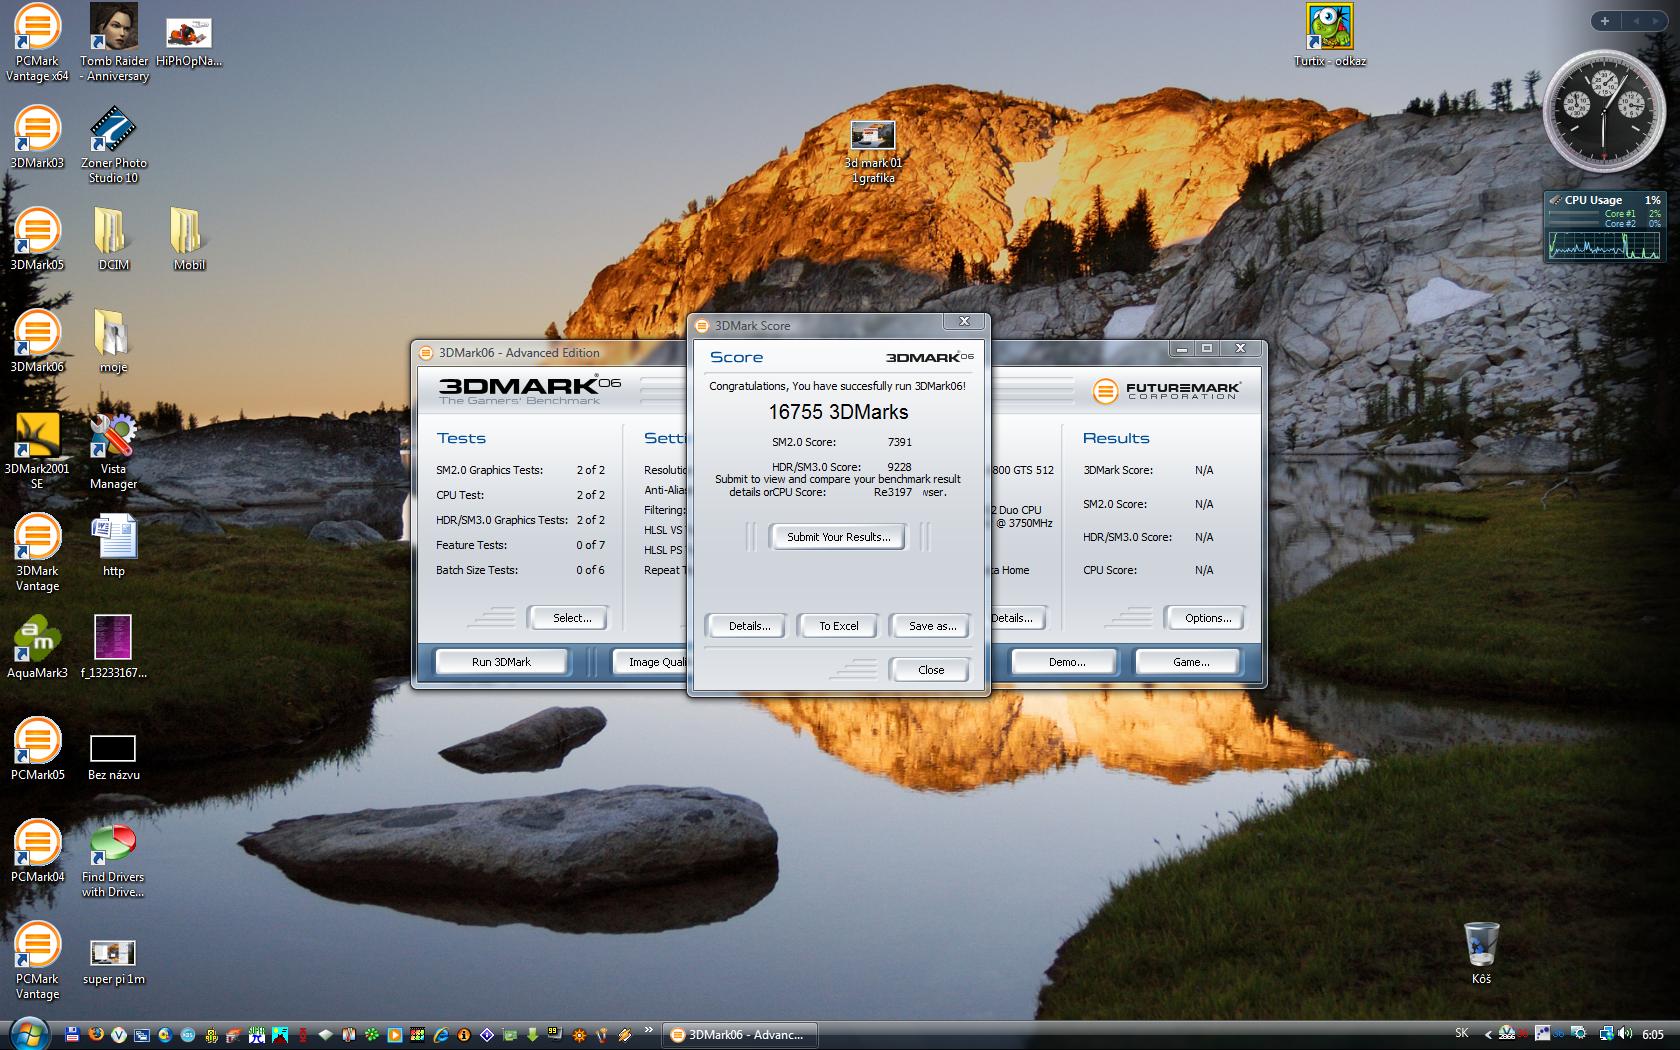1680x1050 pixels.
Task: Click the sidebar add gadget plus button
Action: (x=1604, y=21)
